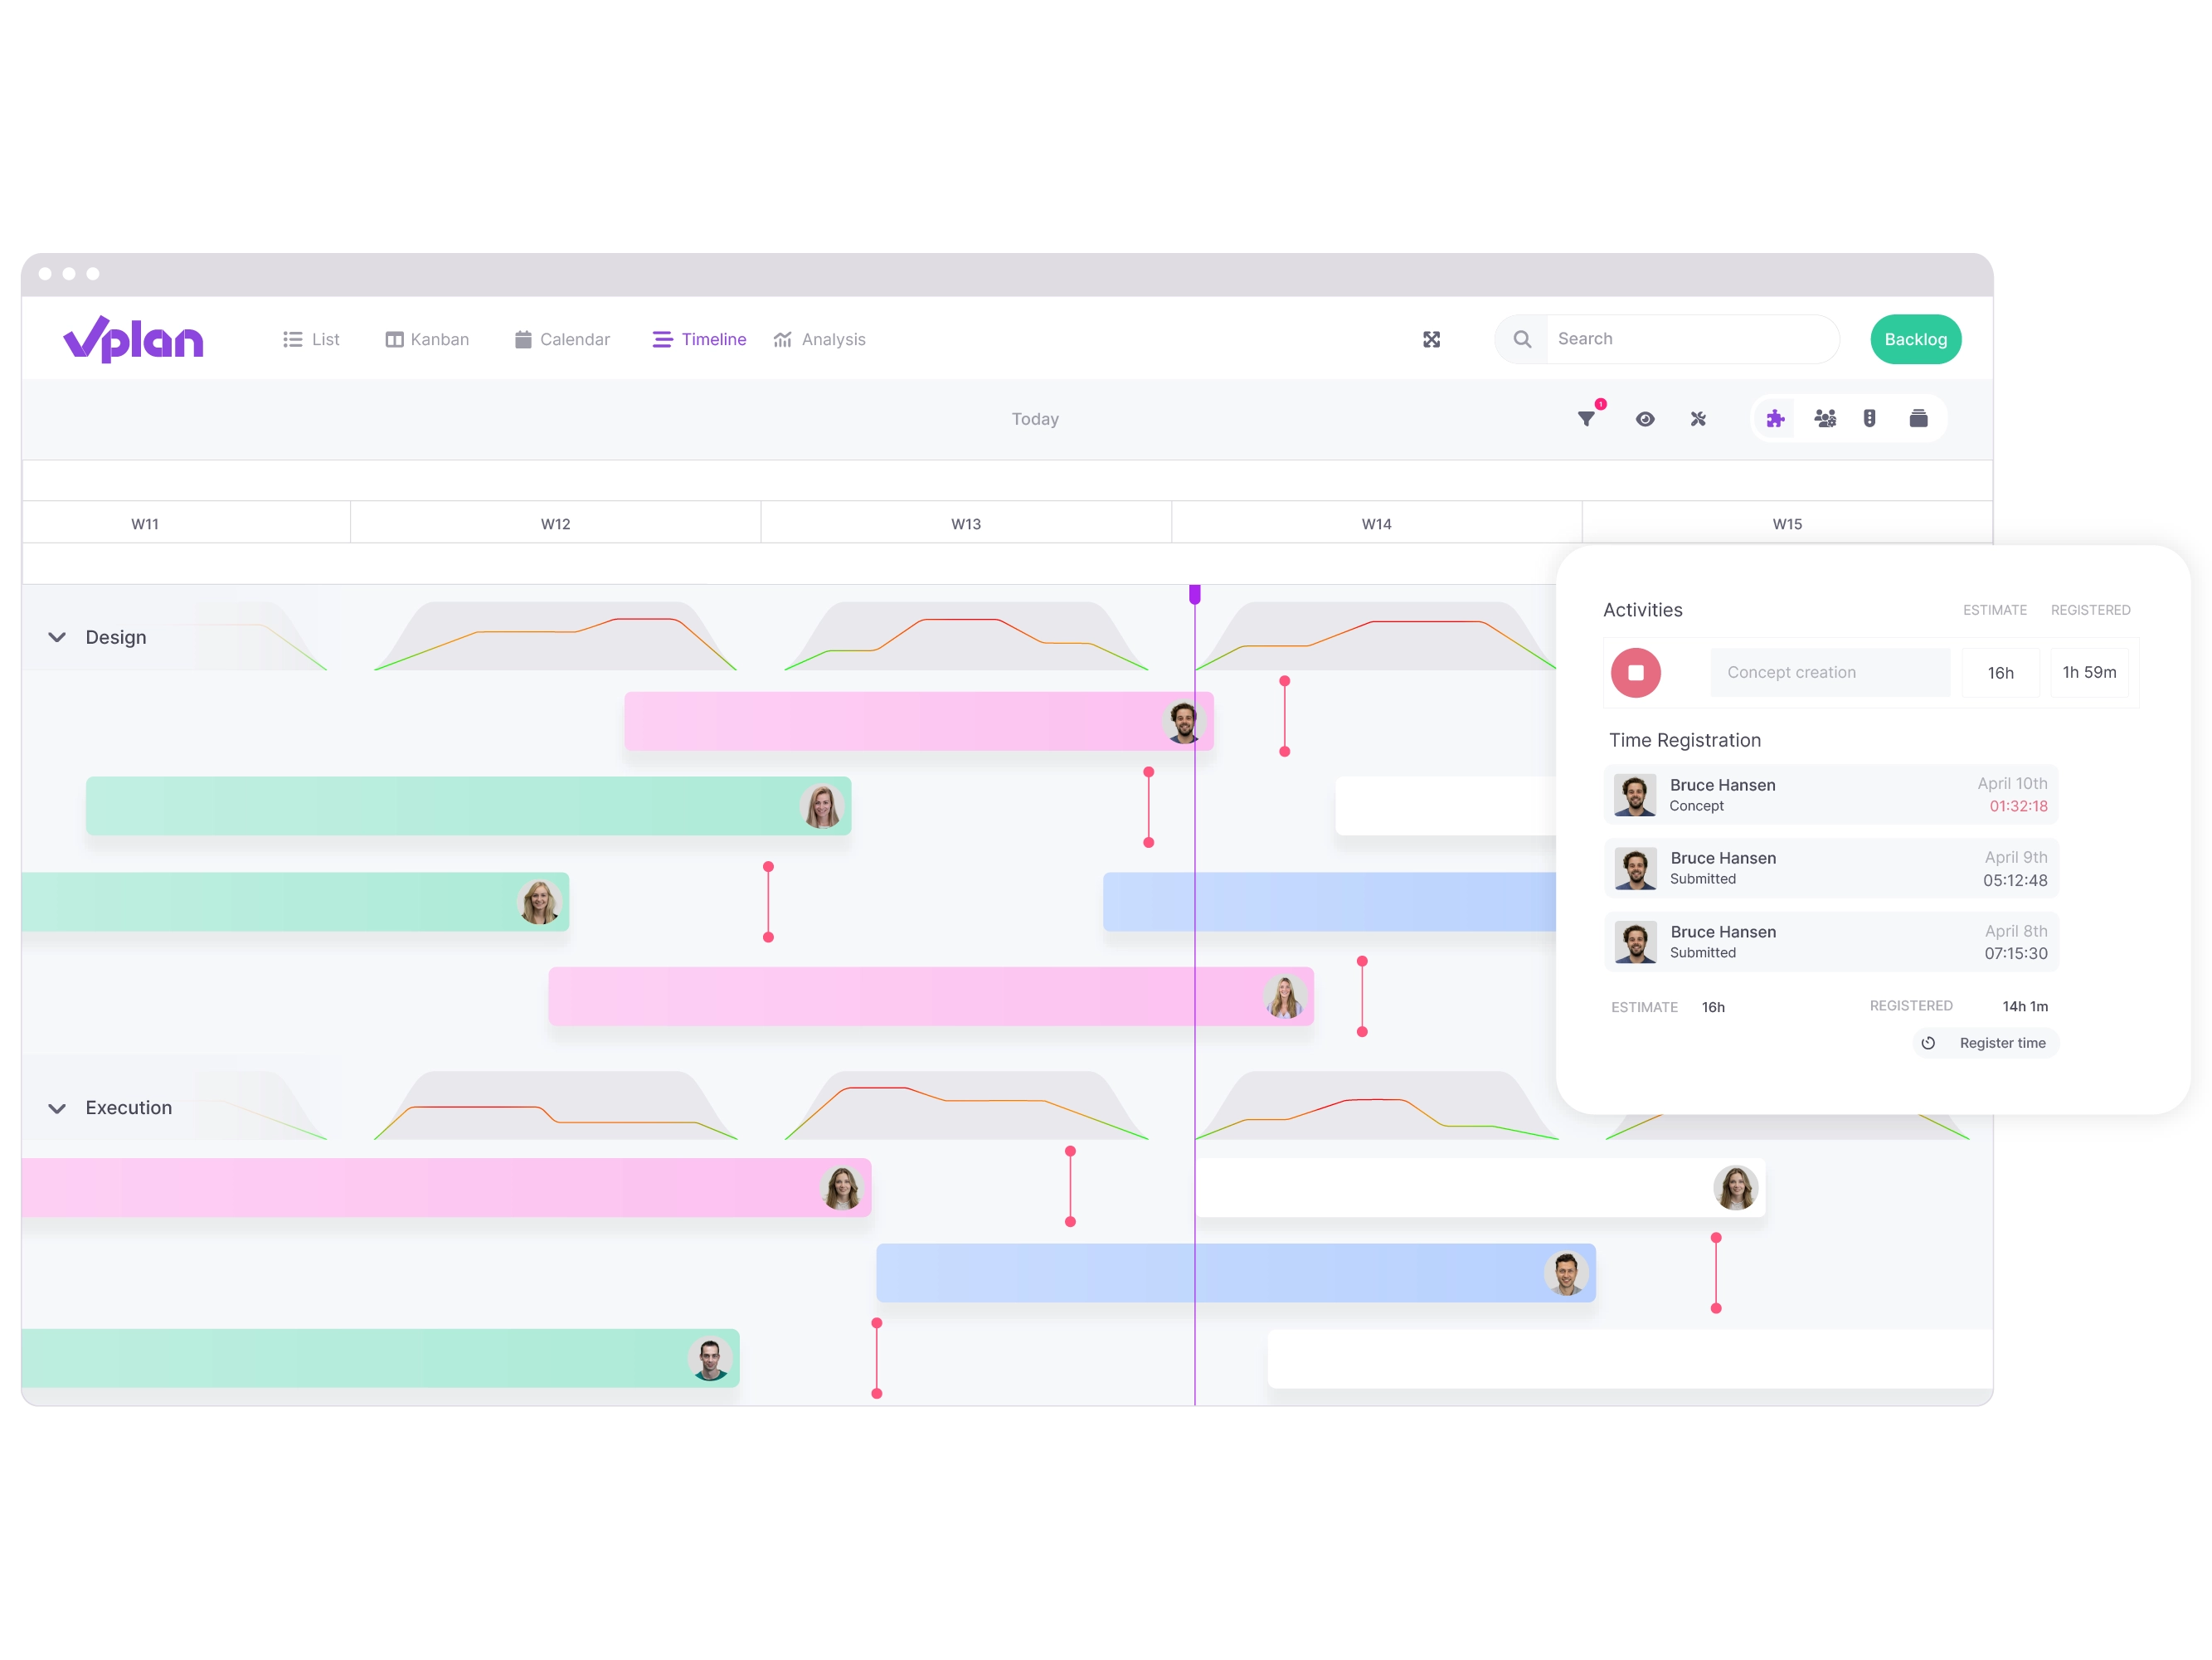The width and height of the screenshot is (2212, 1660).
Task: Toggle the eye visibility icon
Action: [x=1642, y=416]
